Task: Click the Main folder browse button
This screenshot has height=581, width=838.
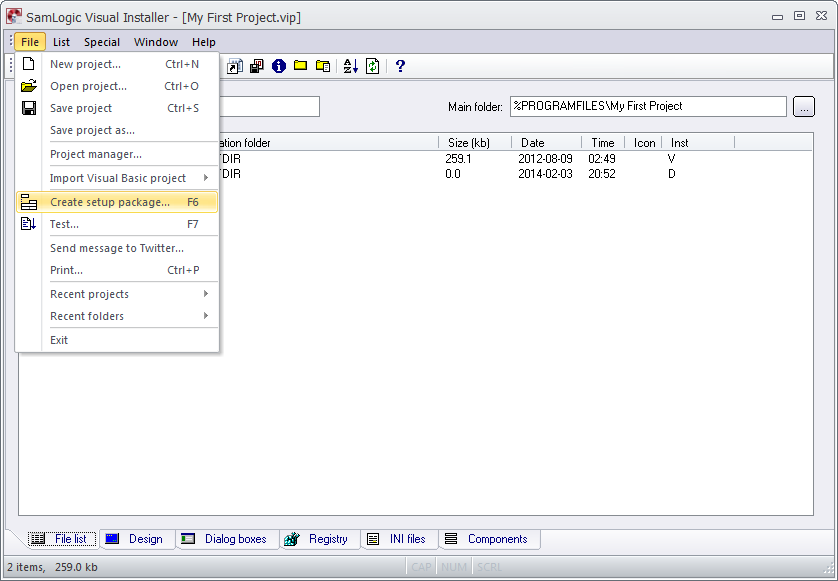Action: pyautogui.click(x=804, y=106)
